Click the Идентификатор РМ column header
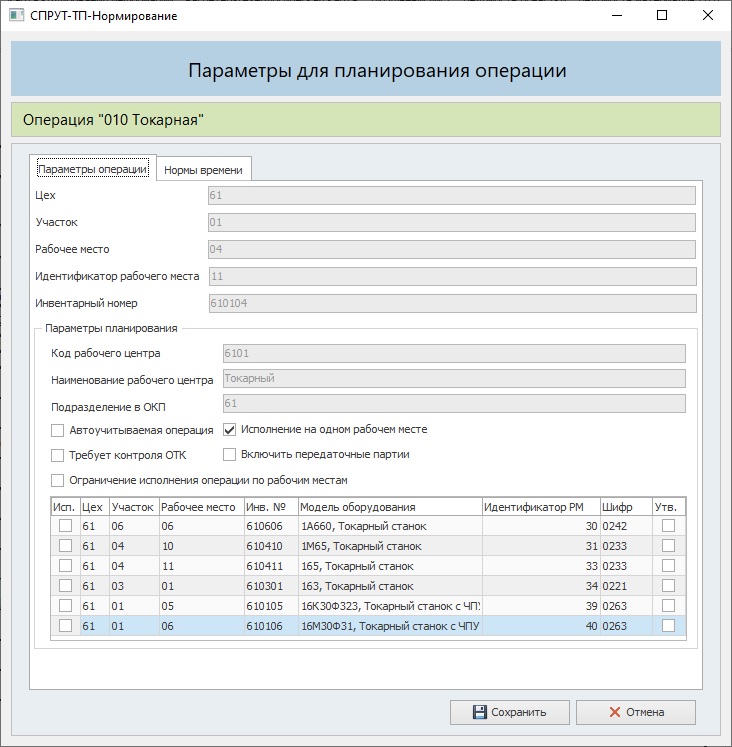 click(539, 507)
